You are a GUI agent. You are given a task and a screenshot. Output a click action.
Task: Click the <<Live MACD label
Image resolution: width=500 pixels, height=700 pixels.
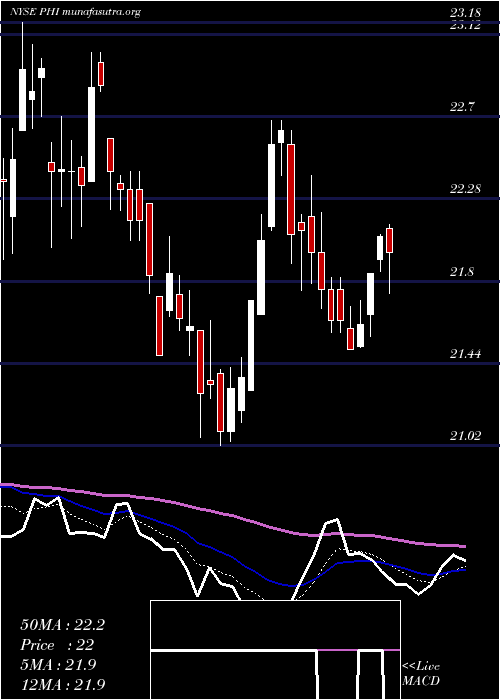click(421, 673)
